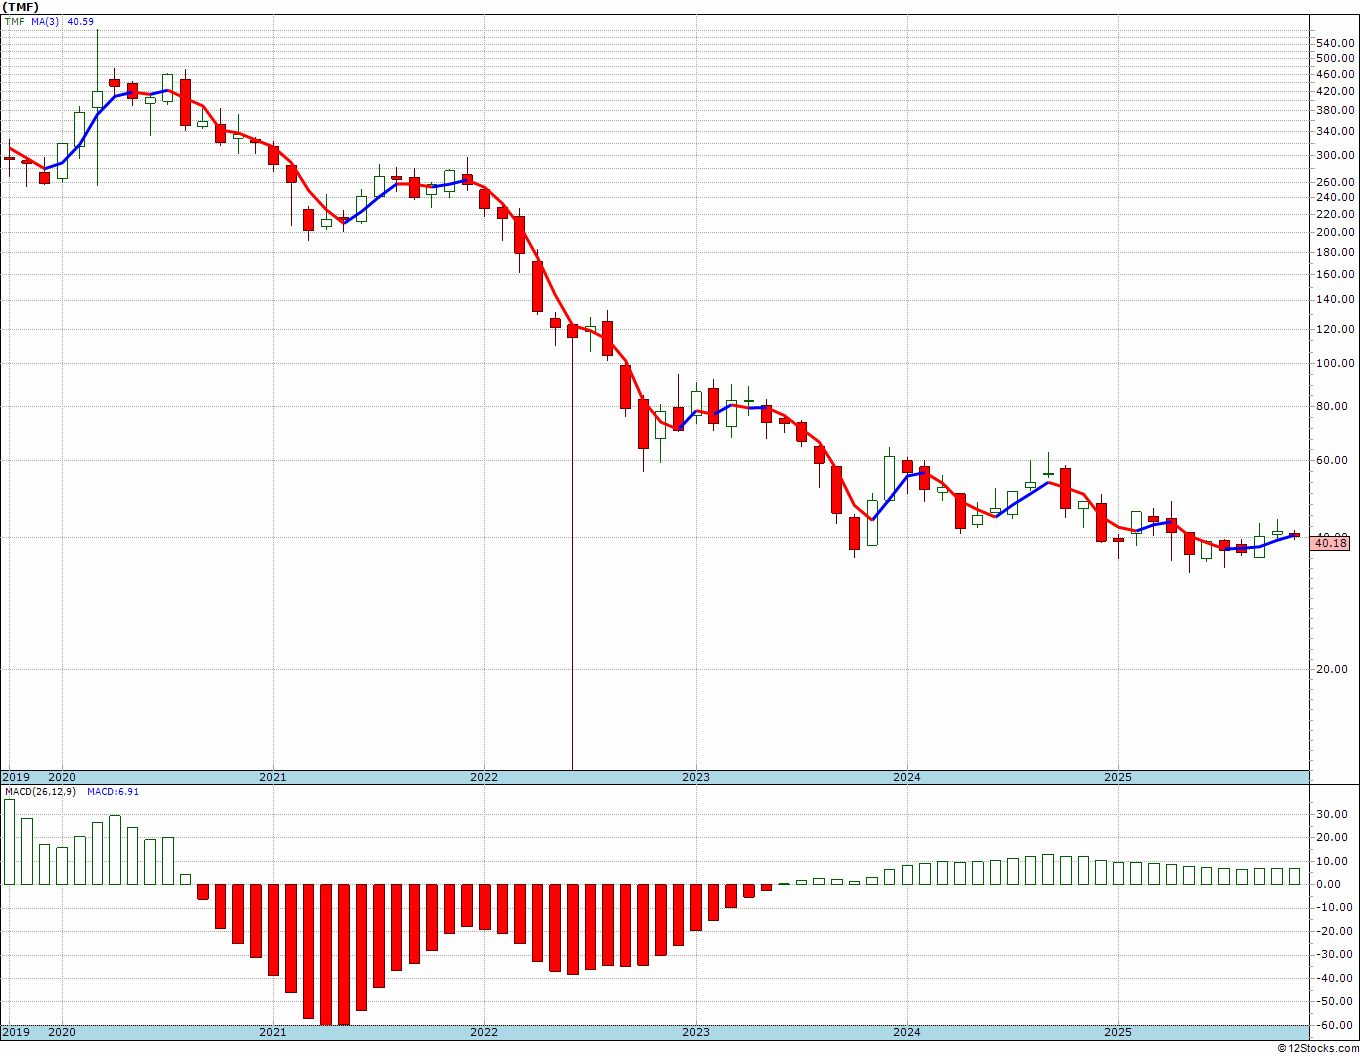Screen dimensions: 1360x1056
Task: Select -60.00 on the MACD axis
Action: (1337, 1025)
